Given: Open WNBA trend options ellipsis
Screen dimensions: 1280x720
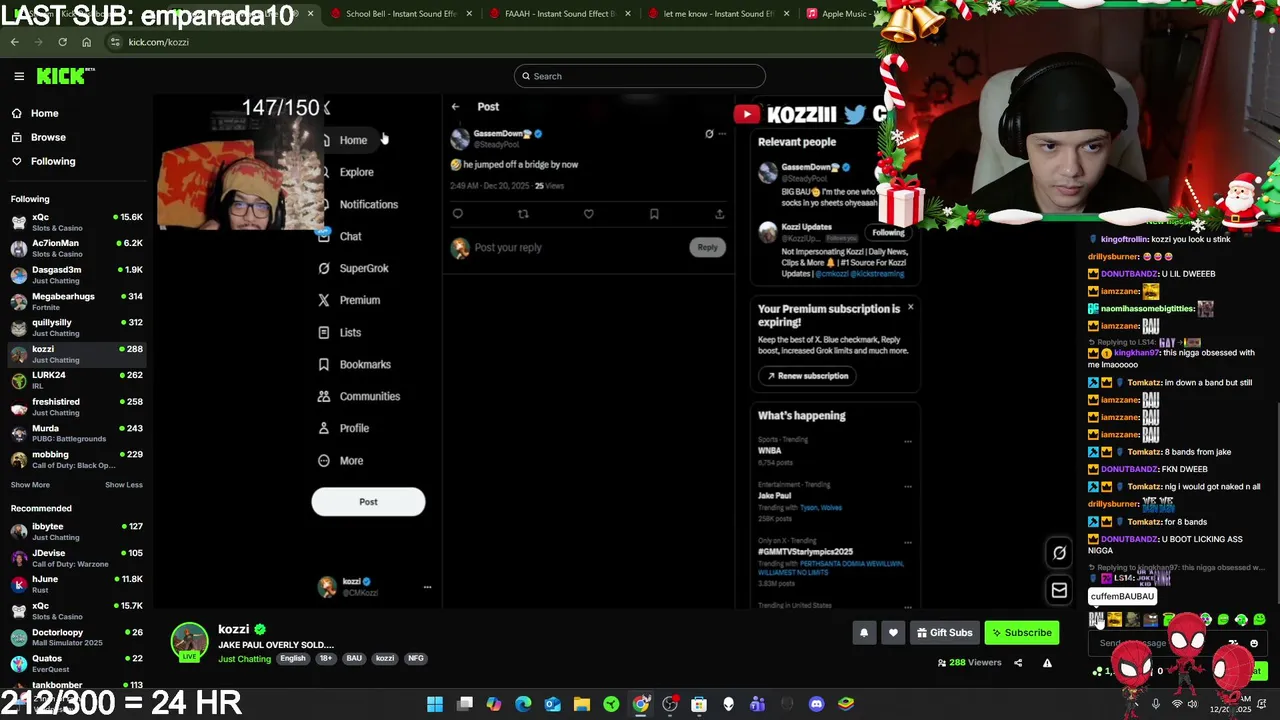Looking at the screenshot, I should pos(908,441).
